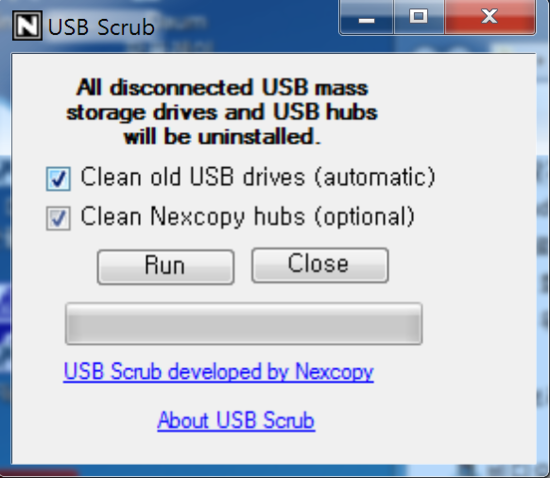Dismiss the dialog with the Close button

320,265
